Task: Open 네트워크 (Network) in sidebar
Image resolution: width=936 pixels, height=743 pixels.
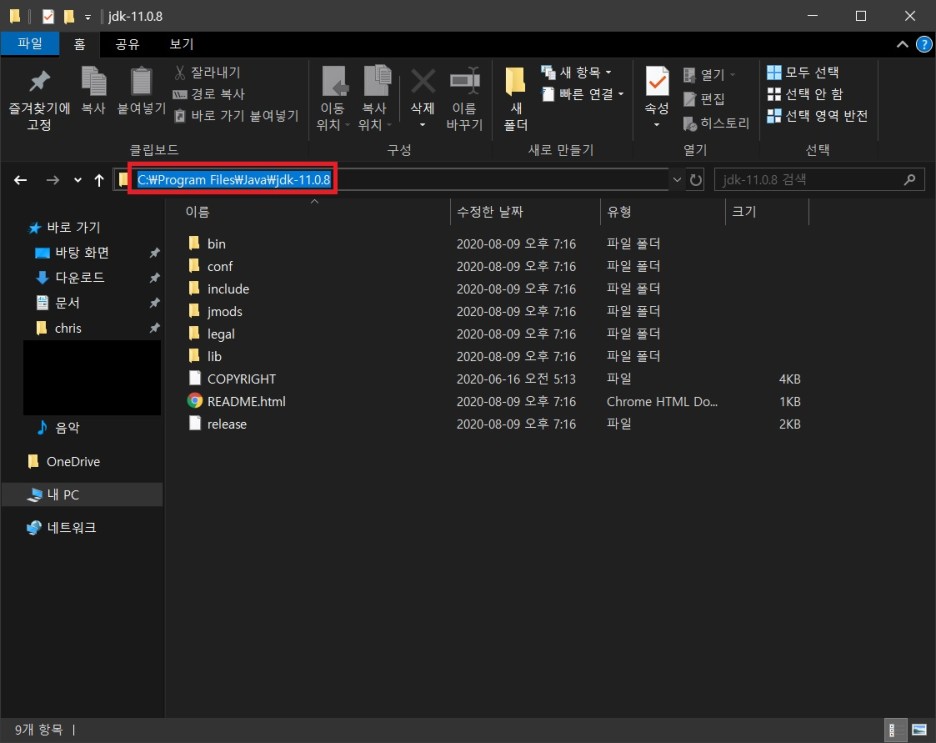Action: pyautogui.click(x=71, y=528)
